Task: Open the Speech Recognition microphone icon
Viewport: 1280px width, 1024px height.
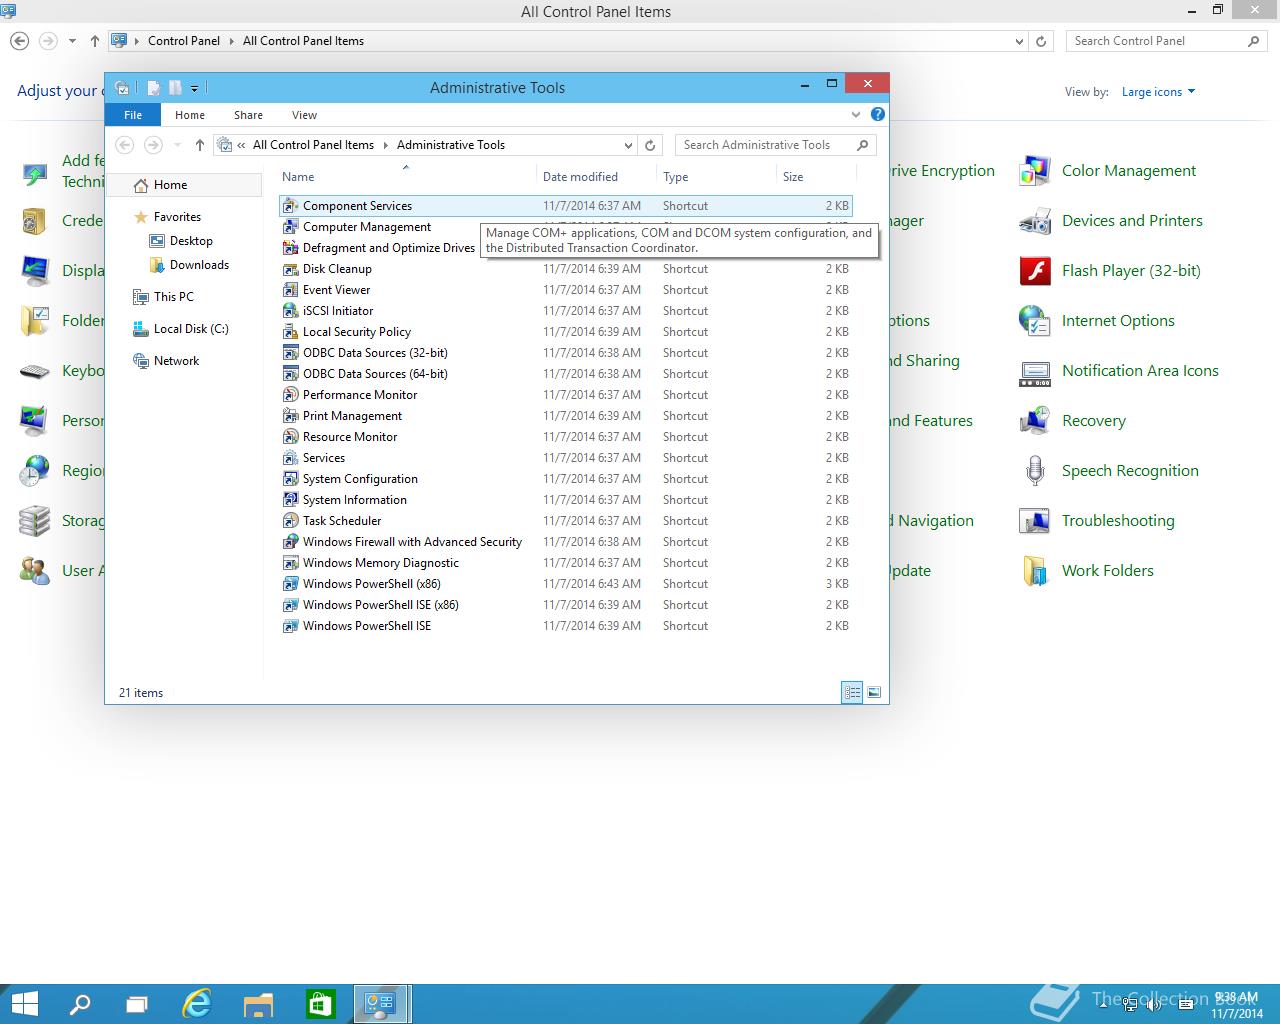Action: click(x=1034, y=471)
